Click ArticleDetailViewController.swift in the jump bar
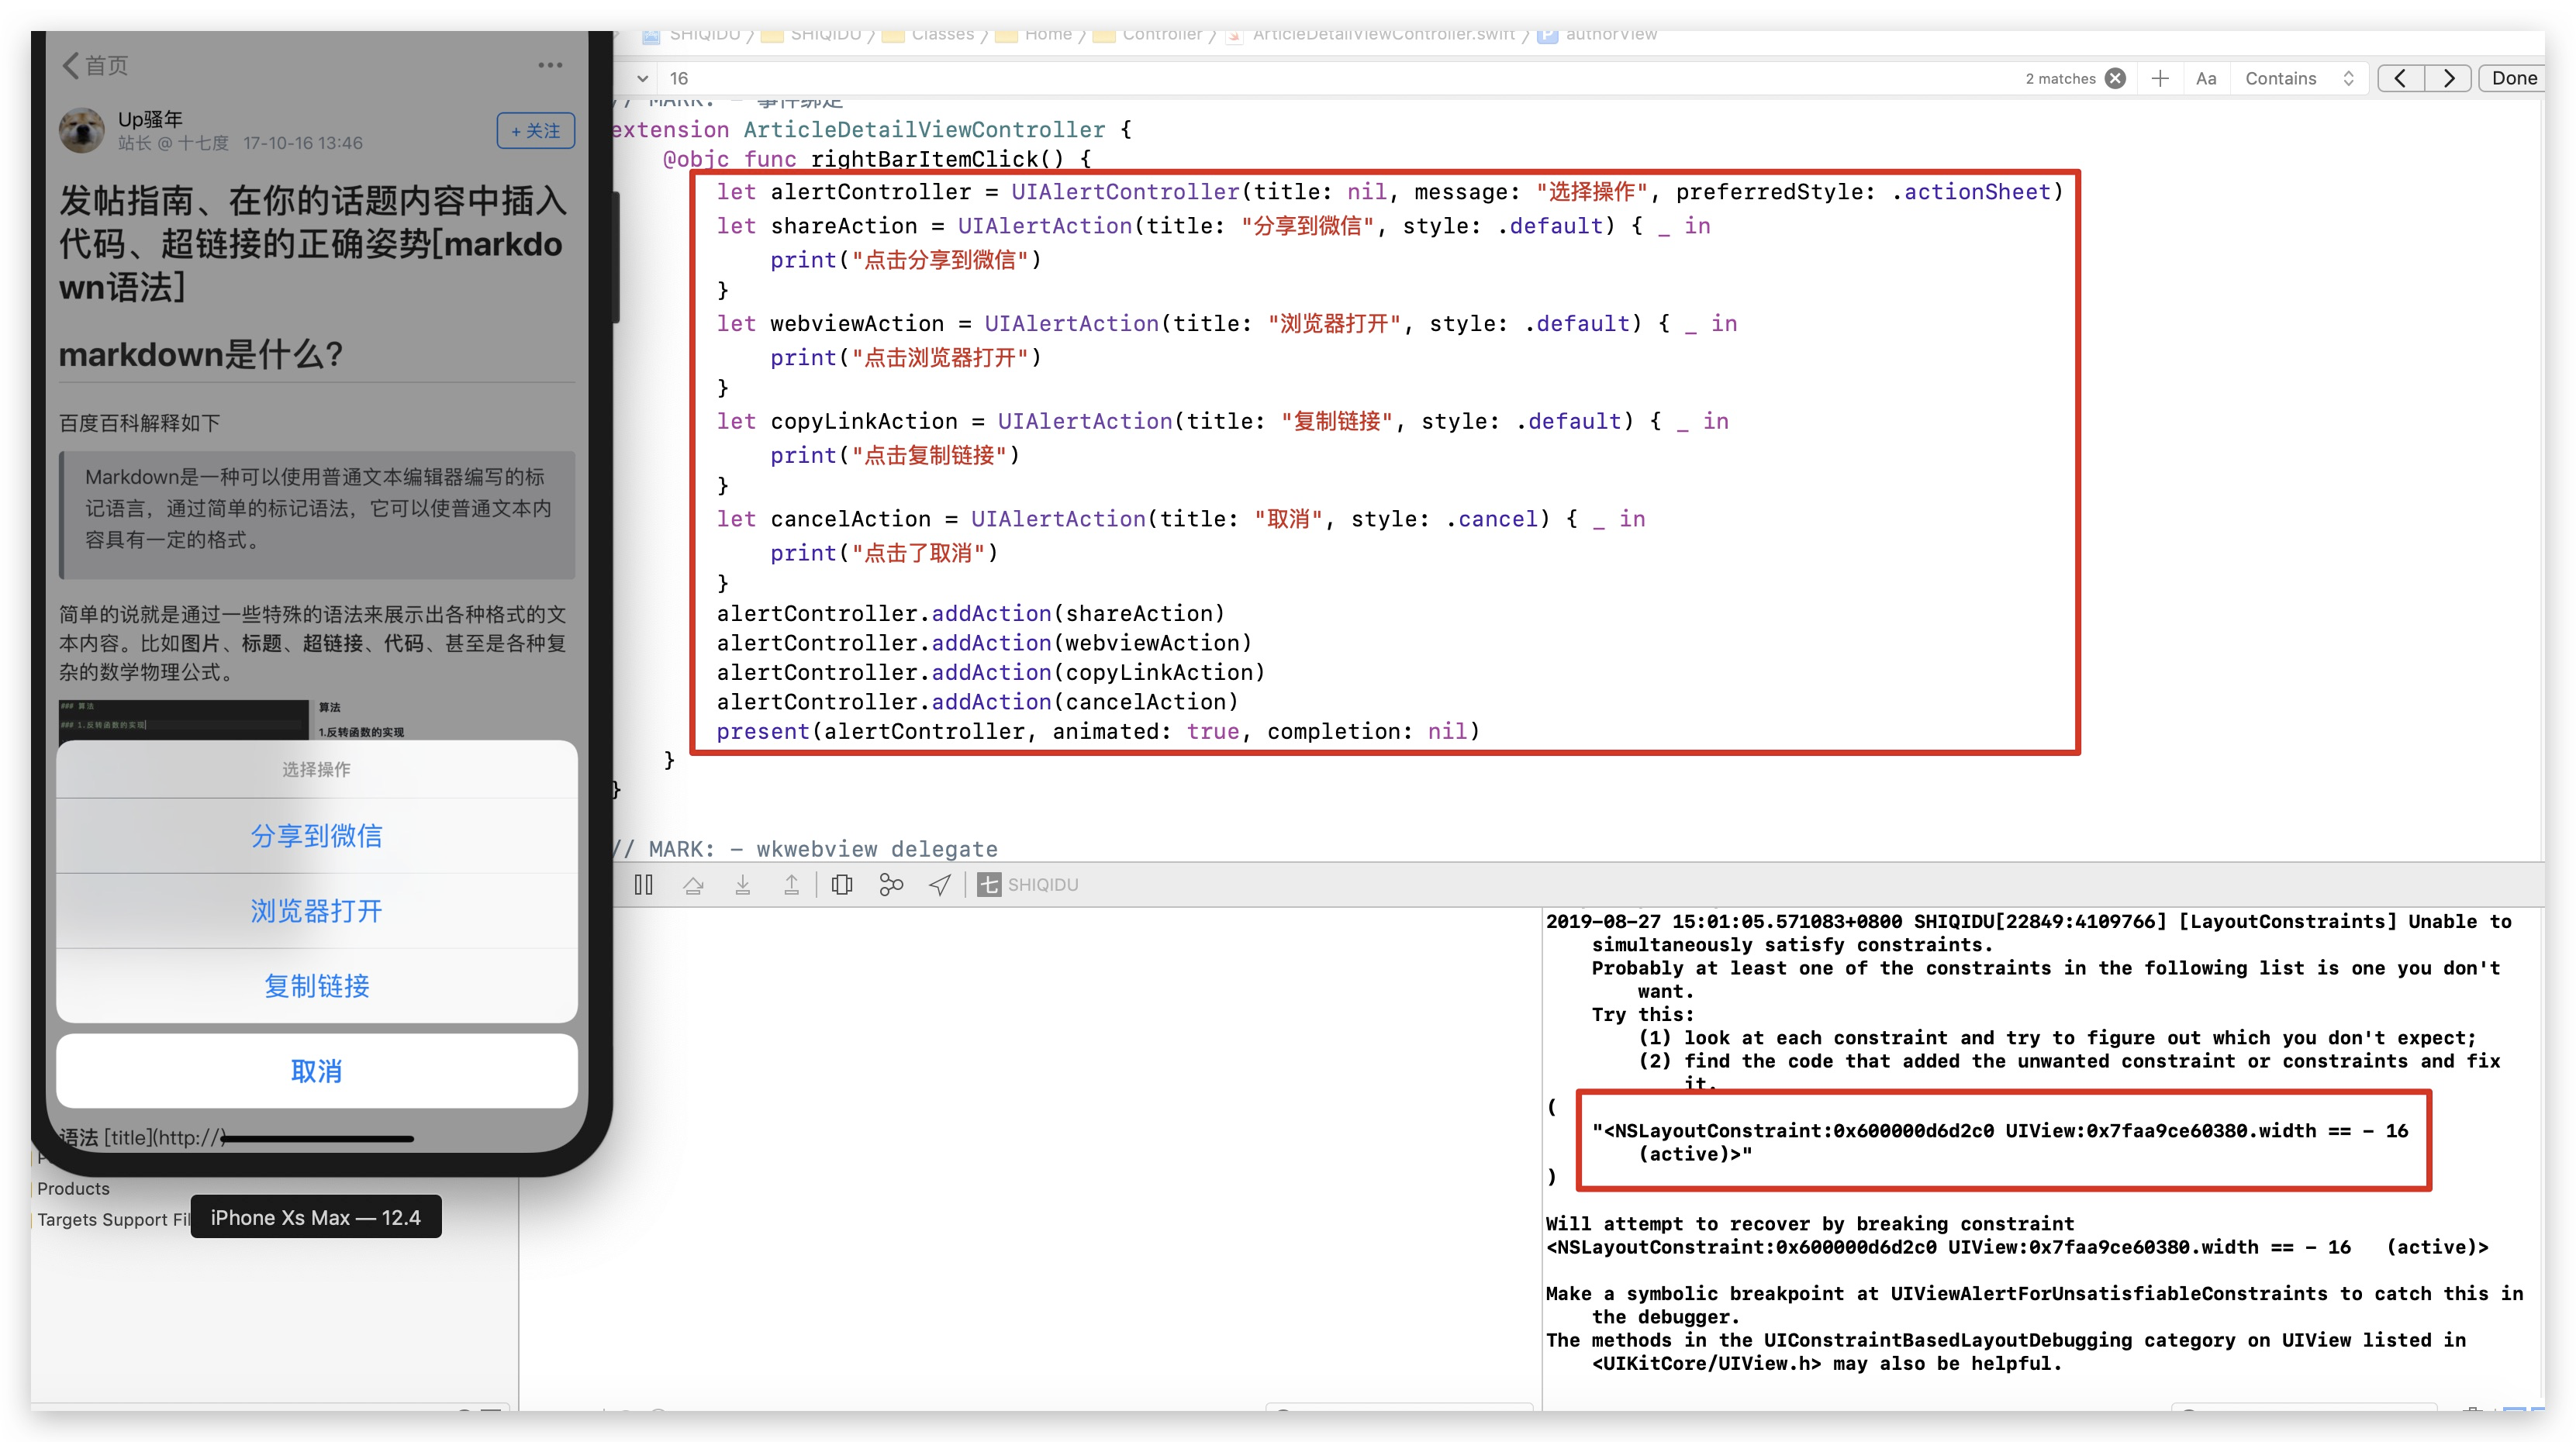 (x=1383, y=35)
